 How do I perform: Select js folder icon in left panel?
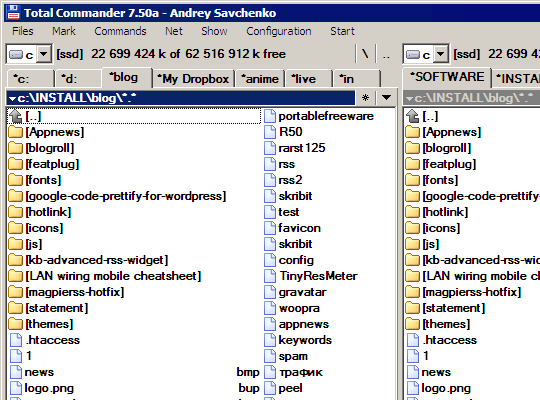(x=15, y=244)
